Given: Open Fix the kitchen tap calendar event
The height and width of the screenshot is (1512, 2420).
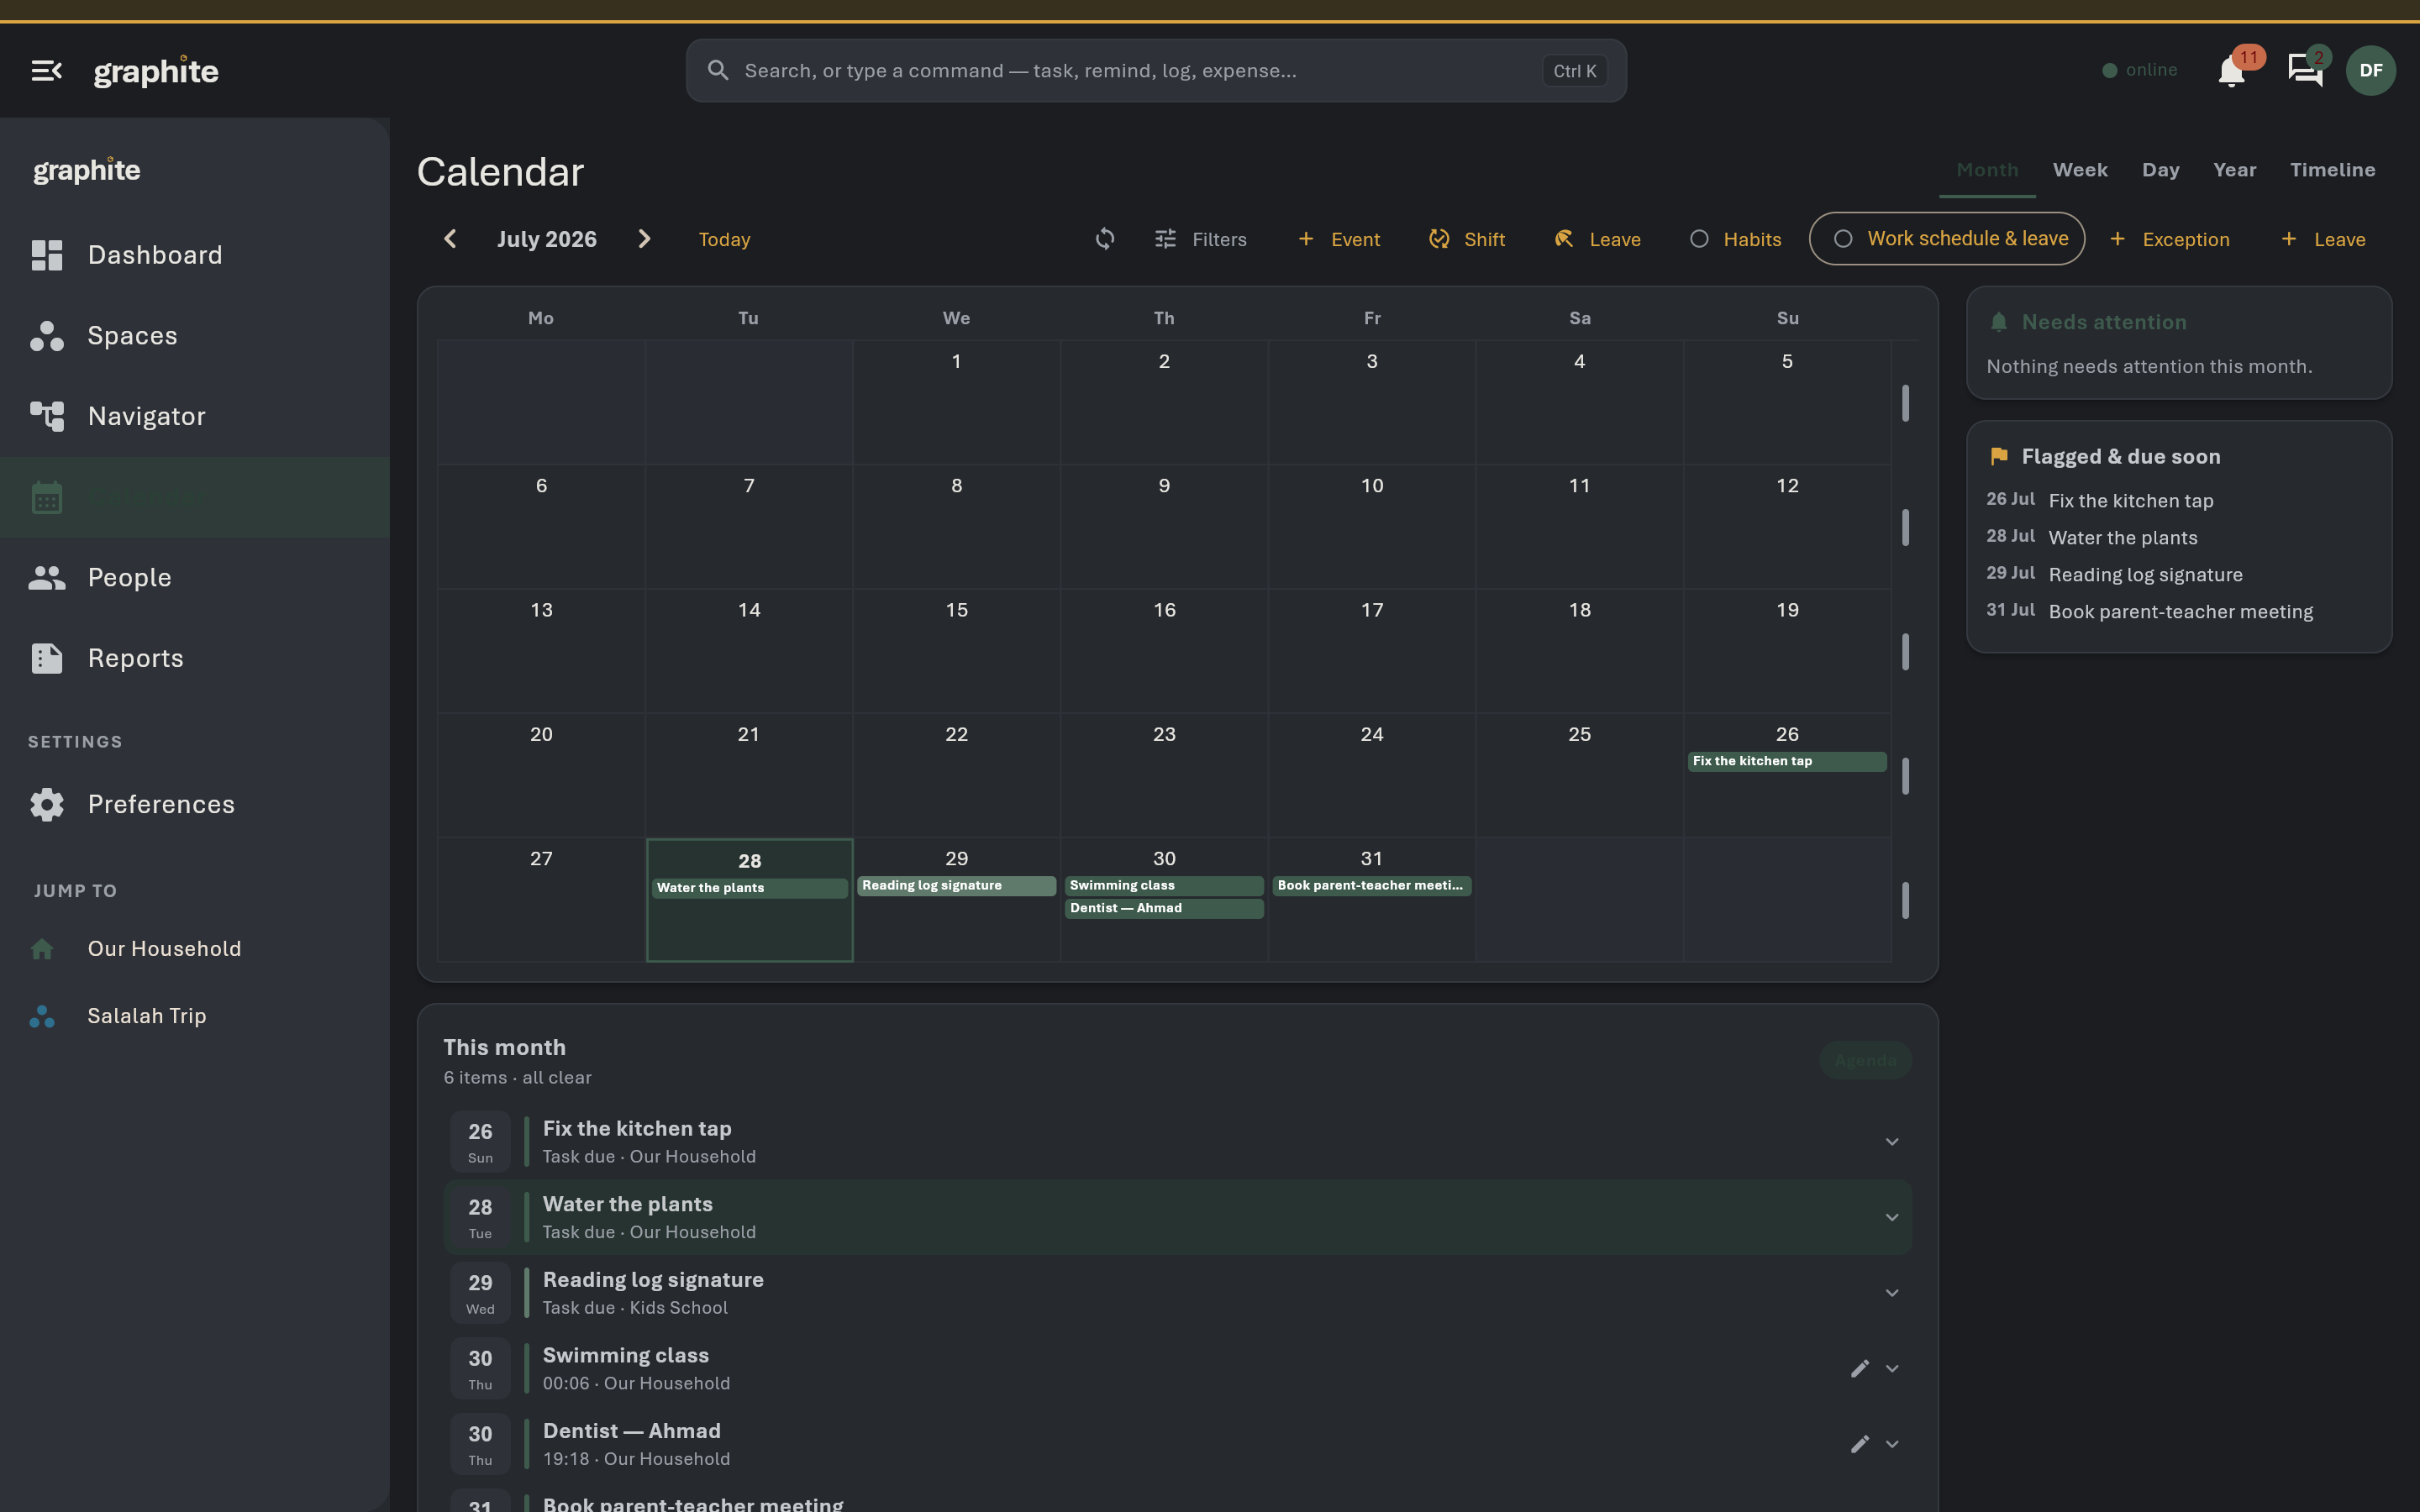Looking at the screenshot, I should coord(1786,762).
